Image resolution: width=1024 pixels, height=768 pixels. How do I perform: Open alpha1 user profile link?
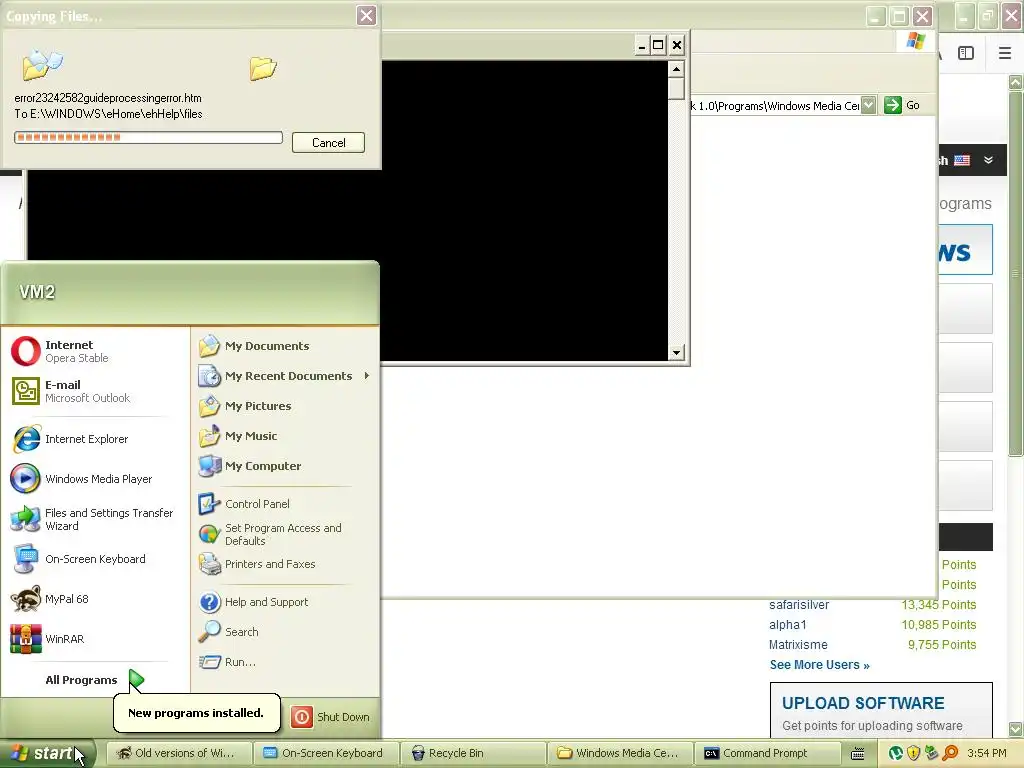point(788,625)
